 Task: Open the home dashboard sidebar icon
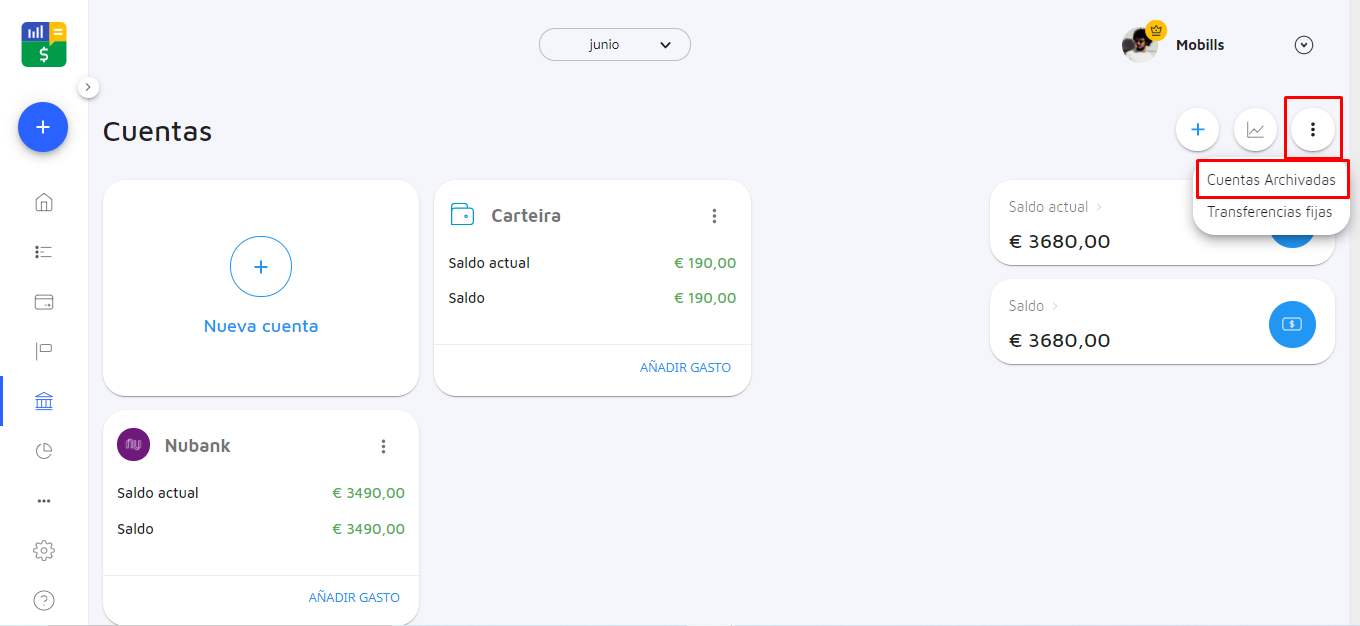pos(44,203)
